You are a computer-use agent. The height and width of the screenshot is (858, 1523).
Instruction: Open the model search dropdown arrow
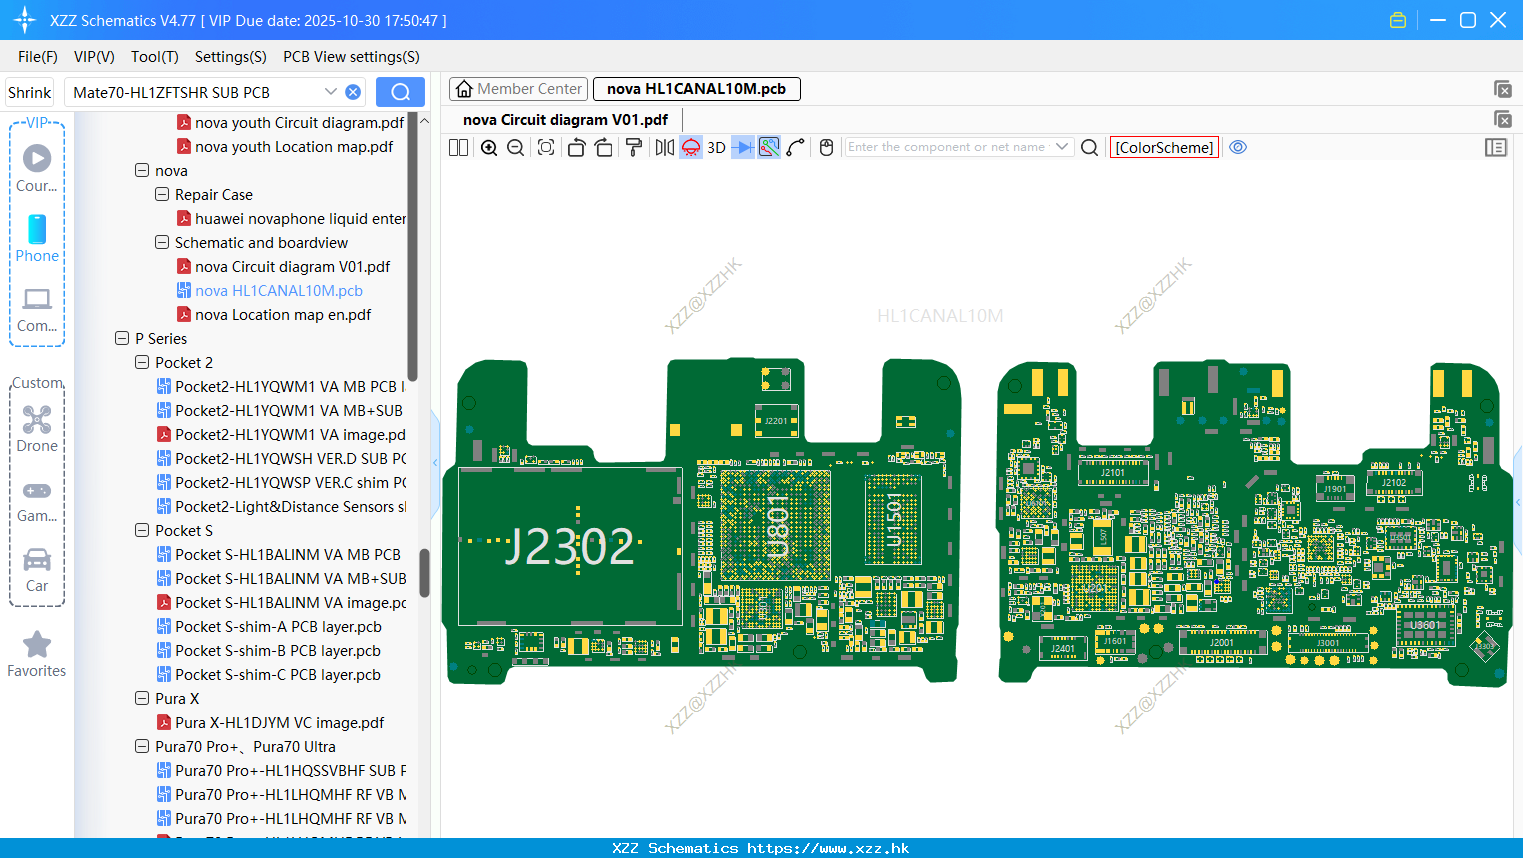[x=331, y=92]
